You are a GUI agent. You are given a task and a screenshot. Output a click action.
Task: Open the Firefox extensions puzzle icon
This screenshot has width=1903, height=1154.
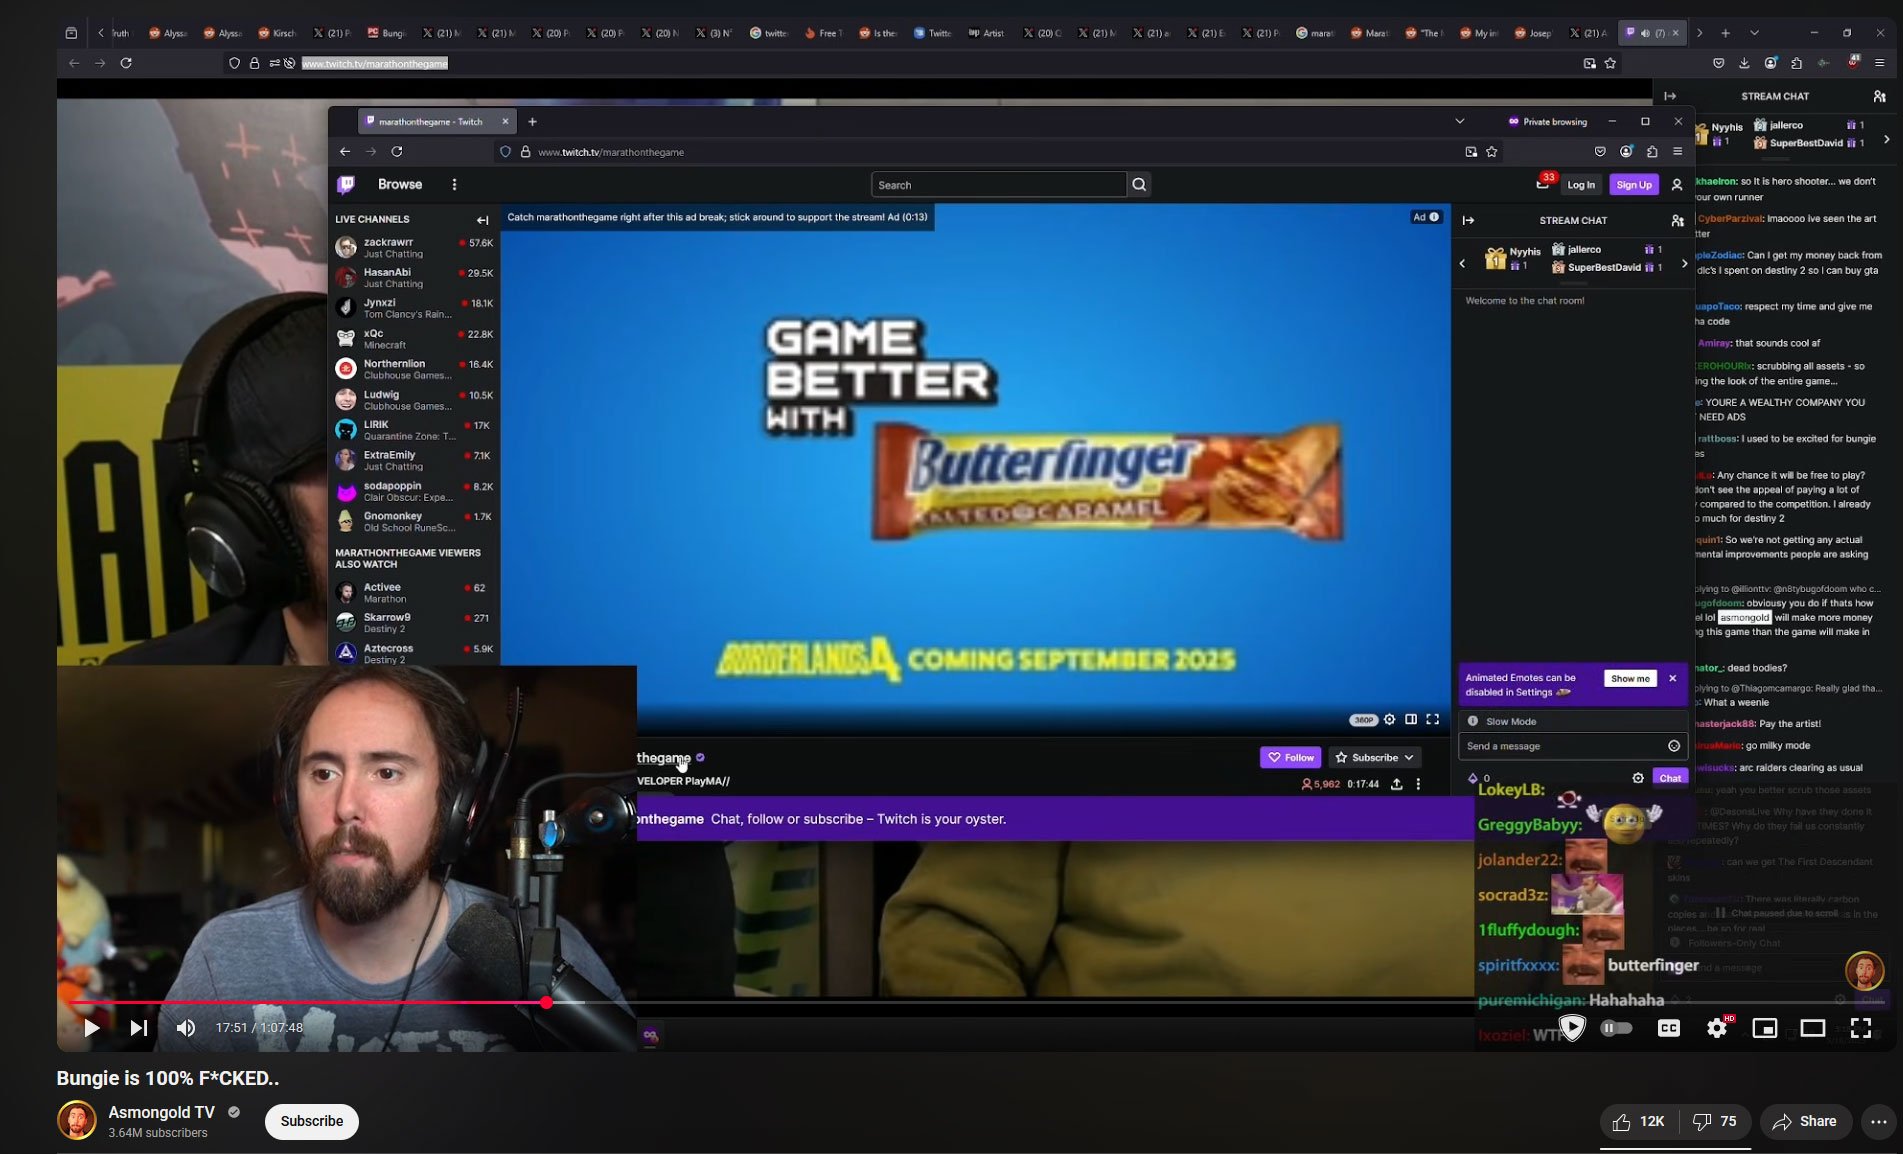pos(1797,63)
